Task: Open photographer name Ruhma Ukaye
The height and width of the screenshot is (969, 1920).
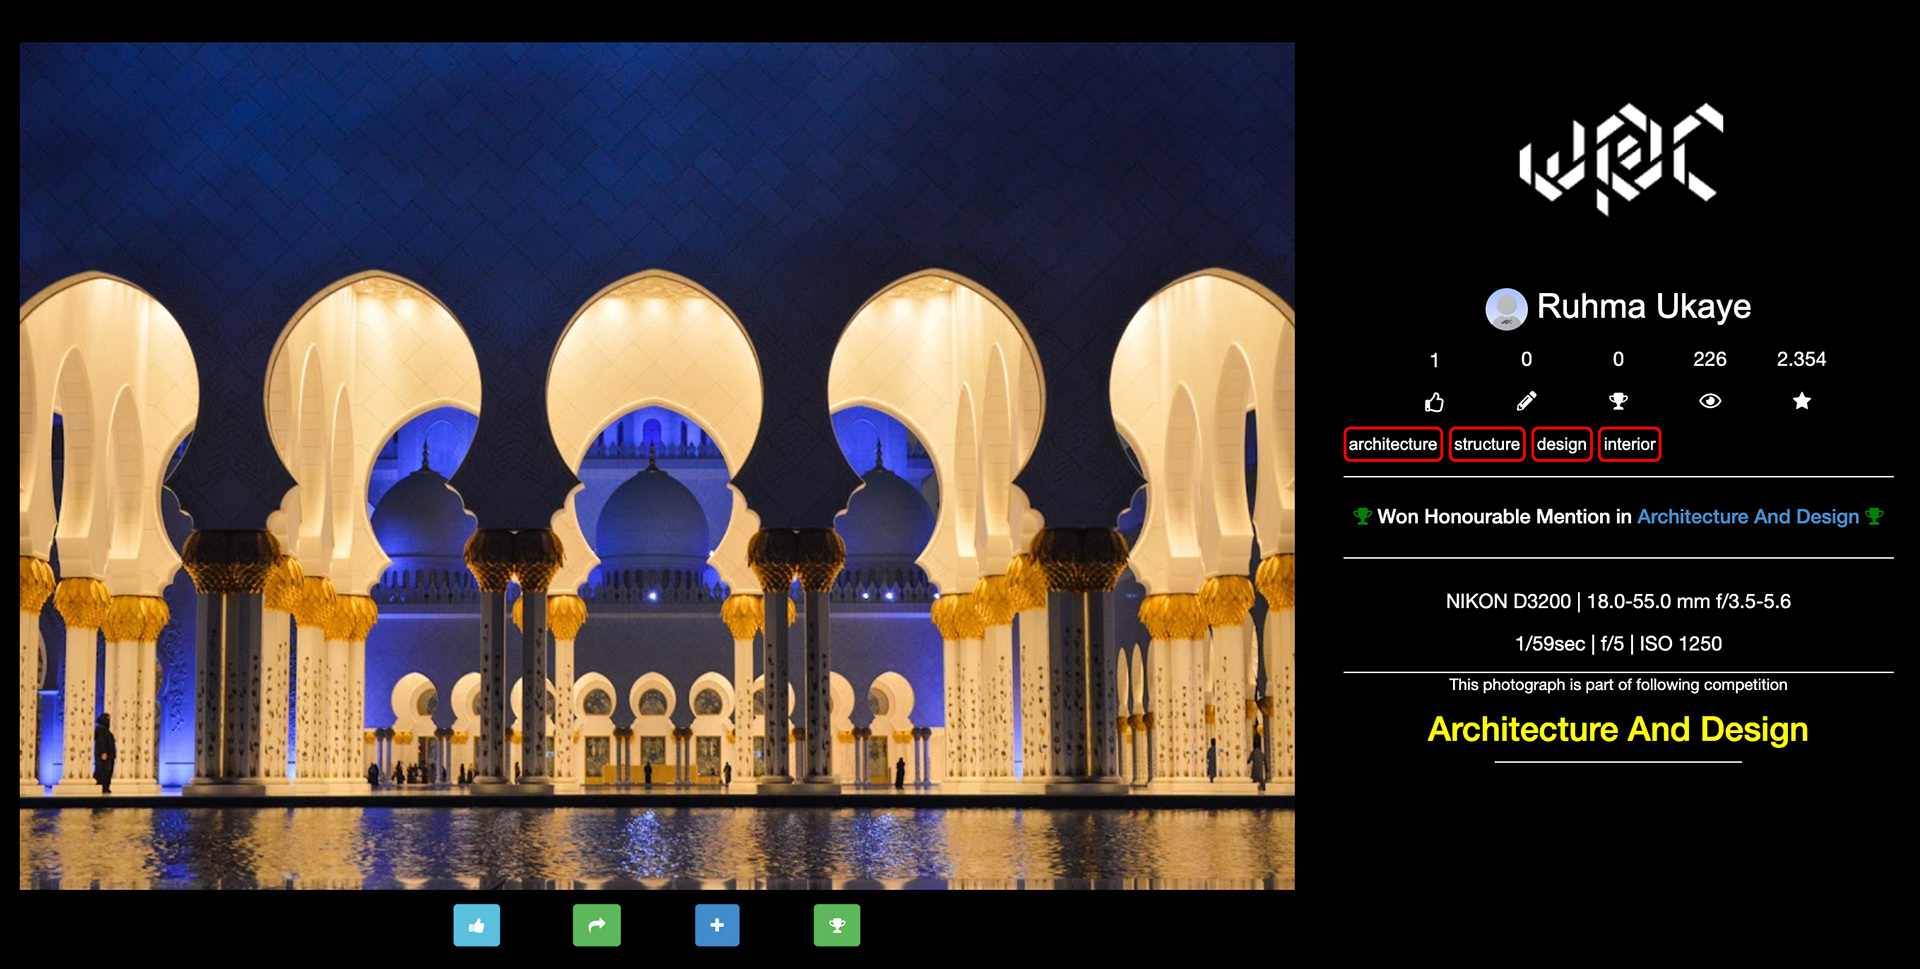Action: 1644,306
